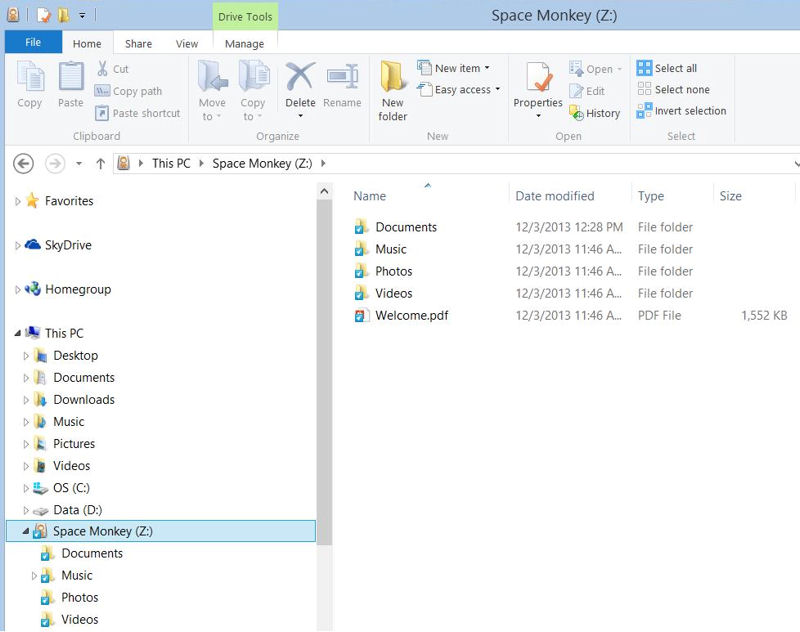Click the Copy to icon
The width and height of the screenshot is (800, 632).
click(x=254, y=77)
